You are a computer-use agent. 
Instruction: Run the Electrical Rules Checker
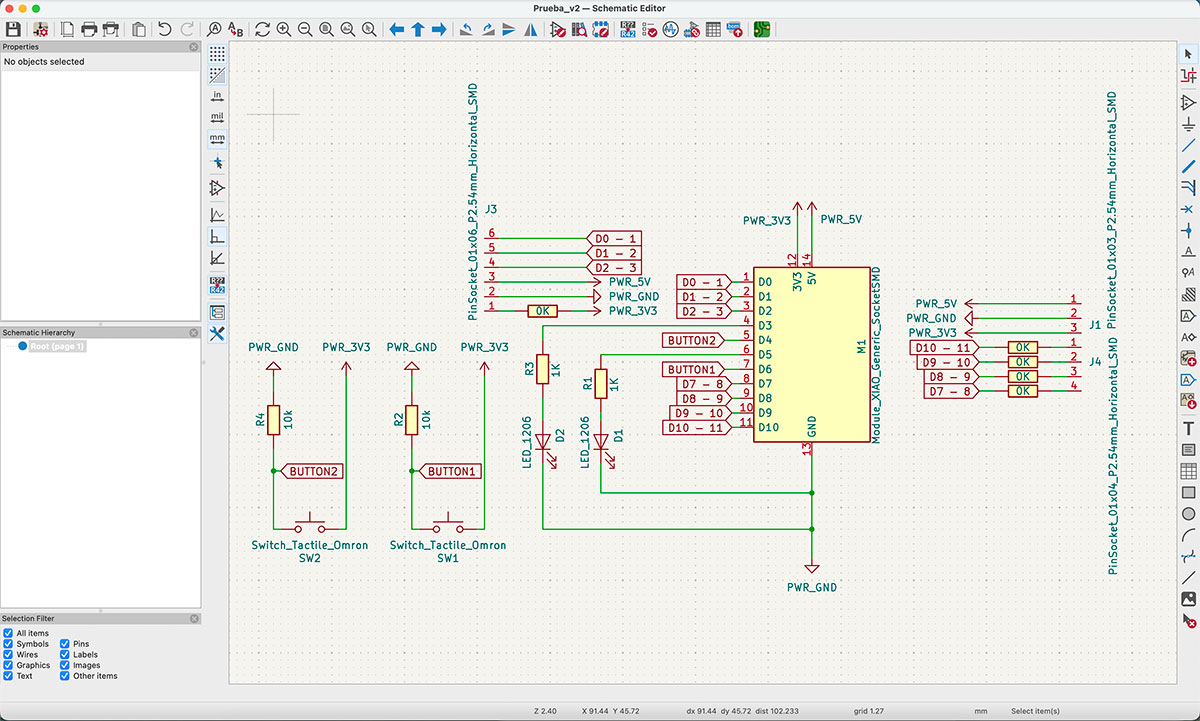652,29
